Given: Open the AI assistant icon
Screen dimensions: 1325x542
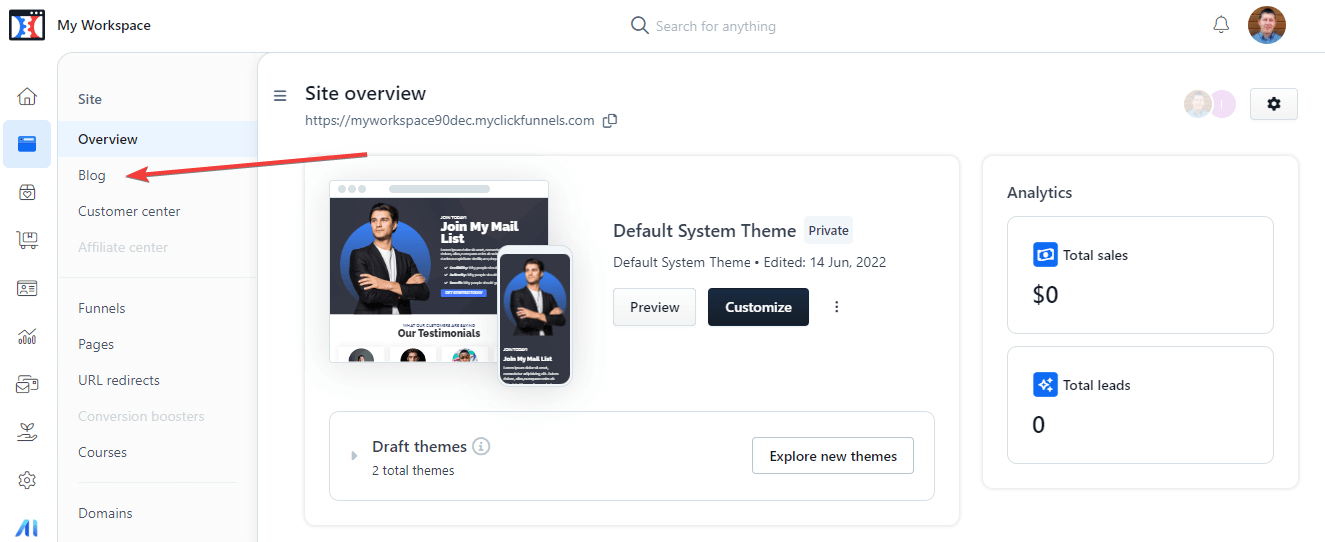Looking at the screenshot, I should pos(27,527).
